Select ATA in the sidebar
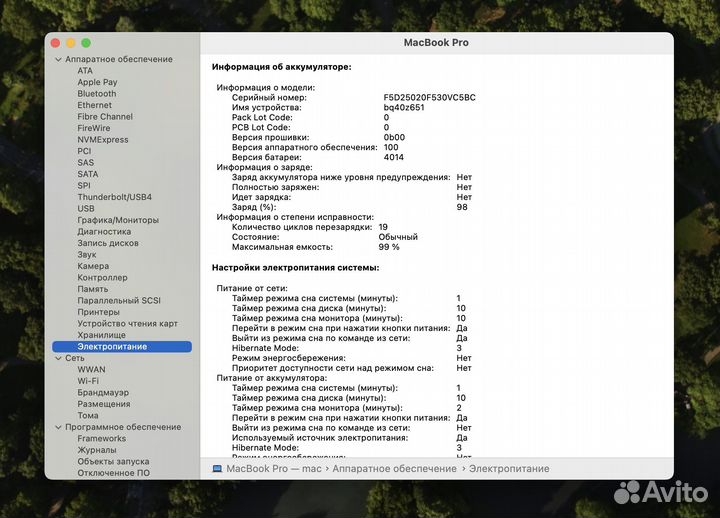The width and height of the screenshot is (720, 518). point(85,71)
